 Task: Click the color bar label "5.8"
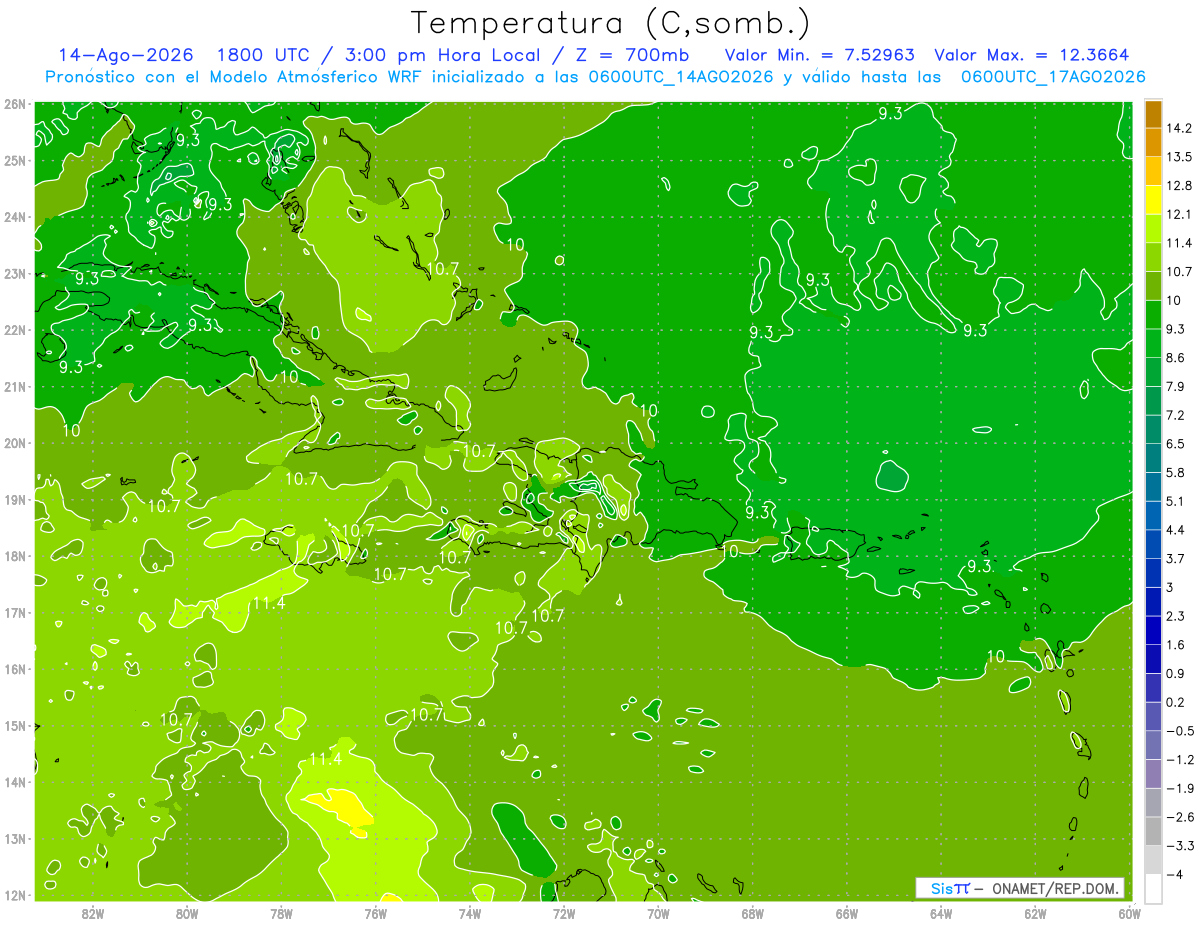point(1176,472)
